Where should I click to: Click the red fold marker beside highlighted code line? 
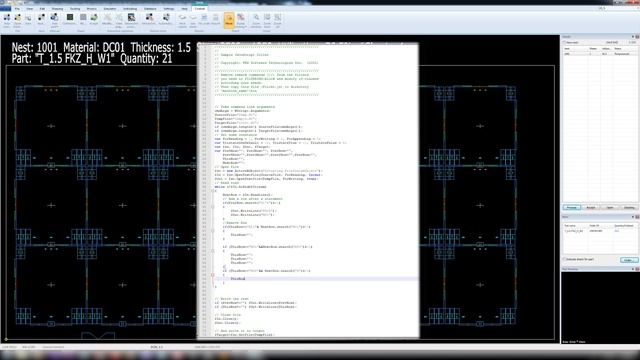click(x=213, y=275)
